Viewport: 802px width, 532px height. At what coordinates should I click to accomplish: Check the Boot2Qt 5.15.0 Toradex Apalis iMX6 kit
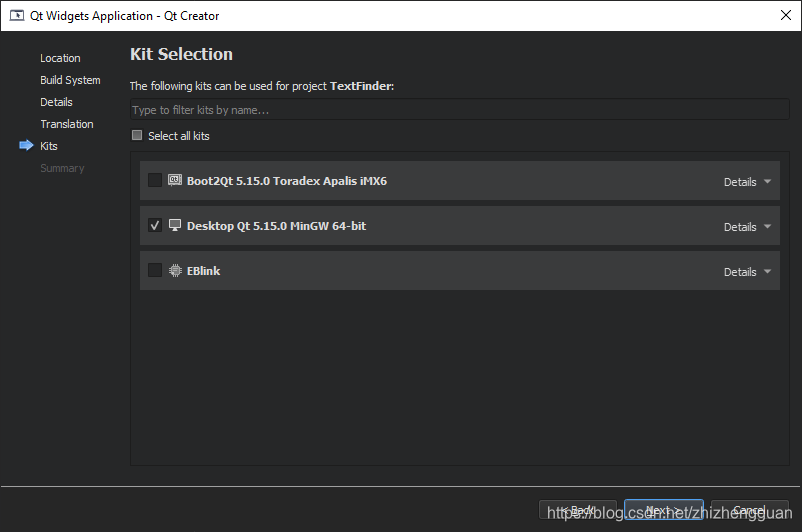pos(155,180)
